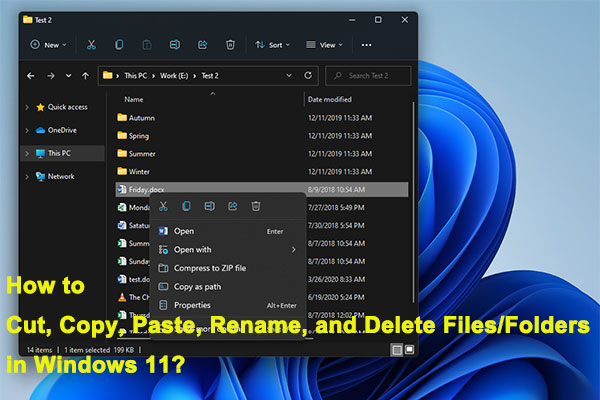Choose Properties in the context menu
This screenshot has height=400, width=600.
click(228, 305)
